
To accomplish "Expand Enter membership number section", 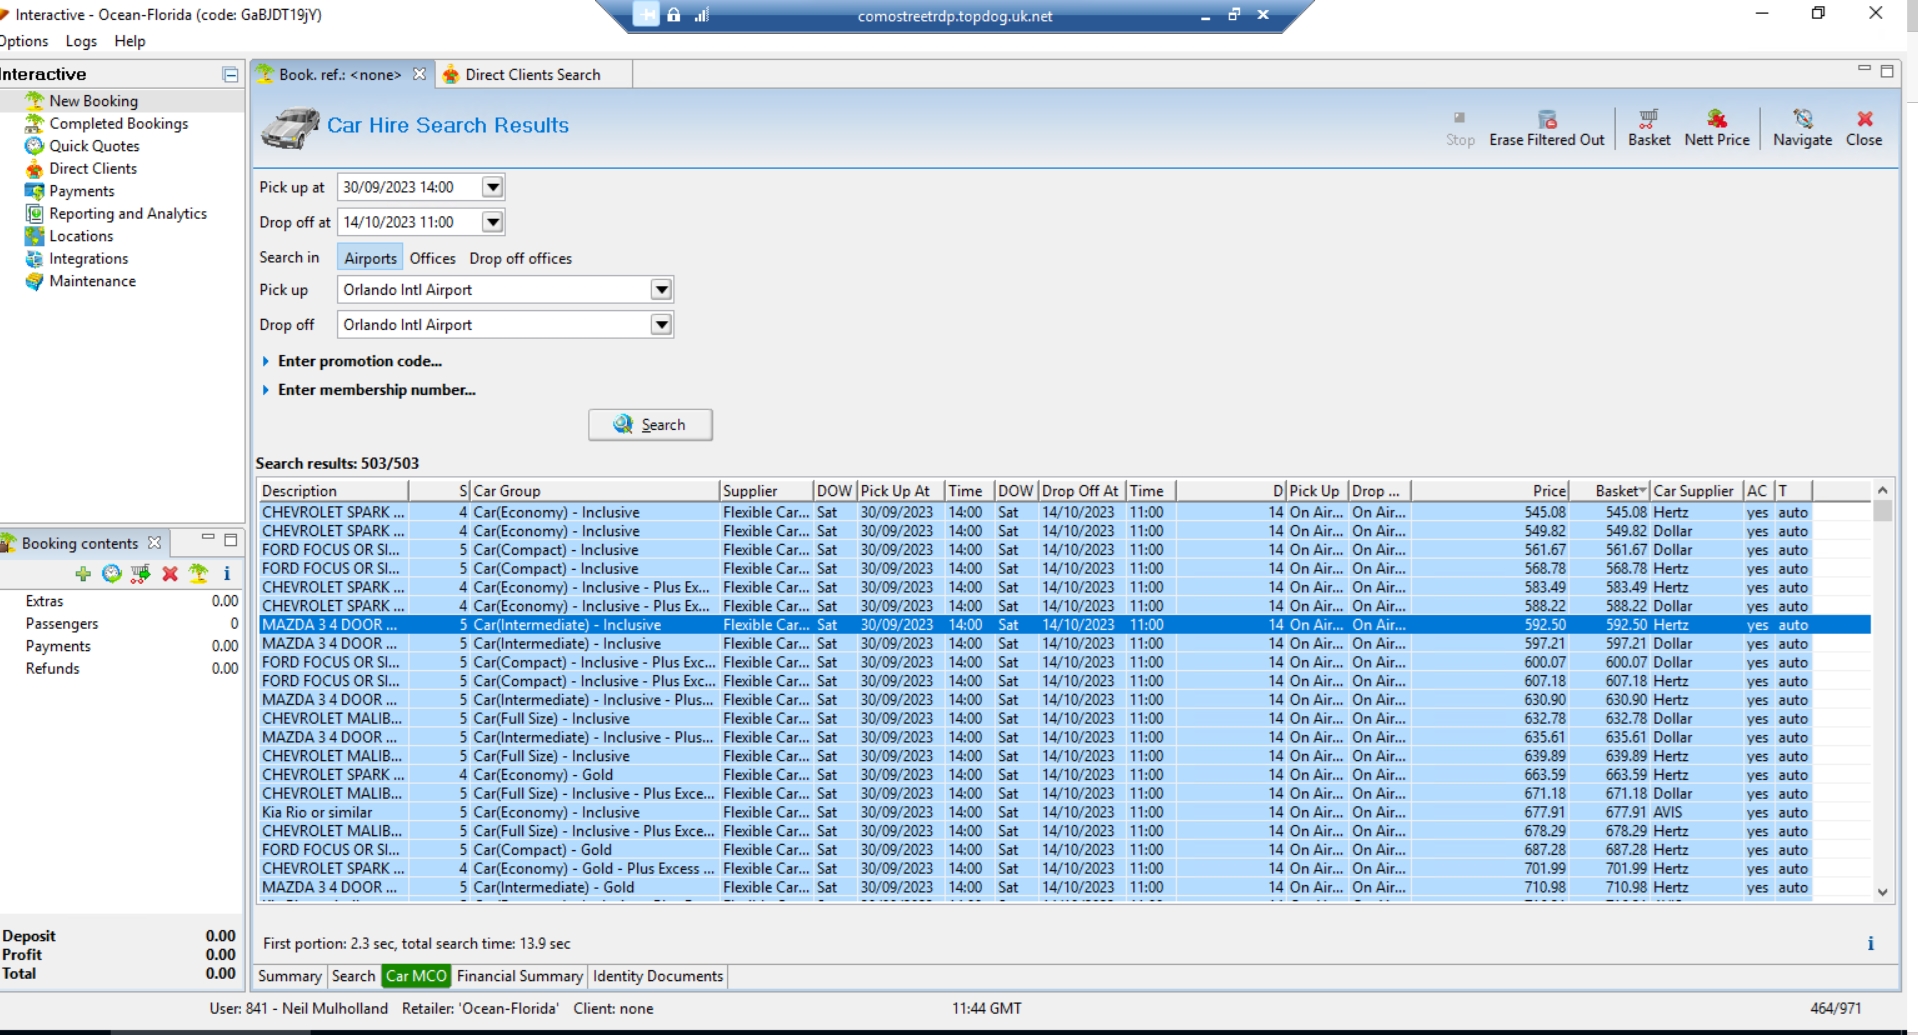I will click(369, 390).
